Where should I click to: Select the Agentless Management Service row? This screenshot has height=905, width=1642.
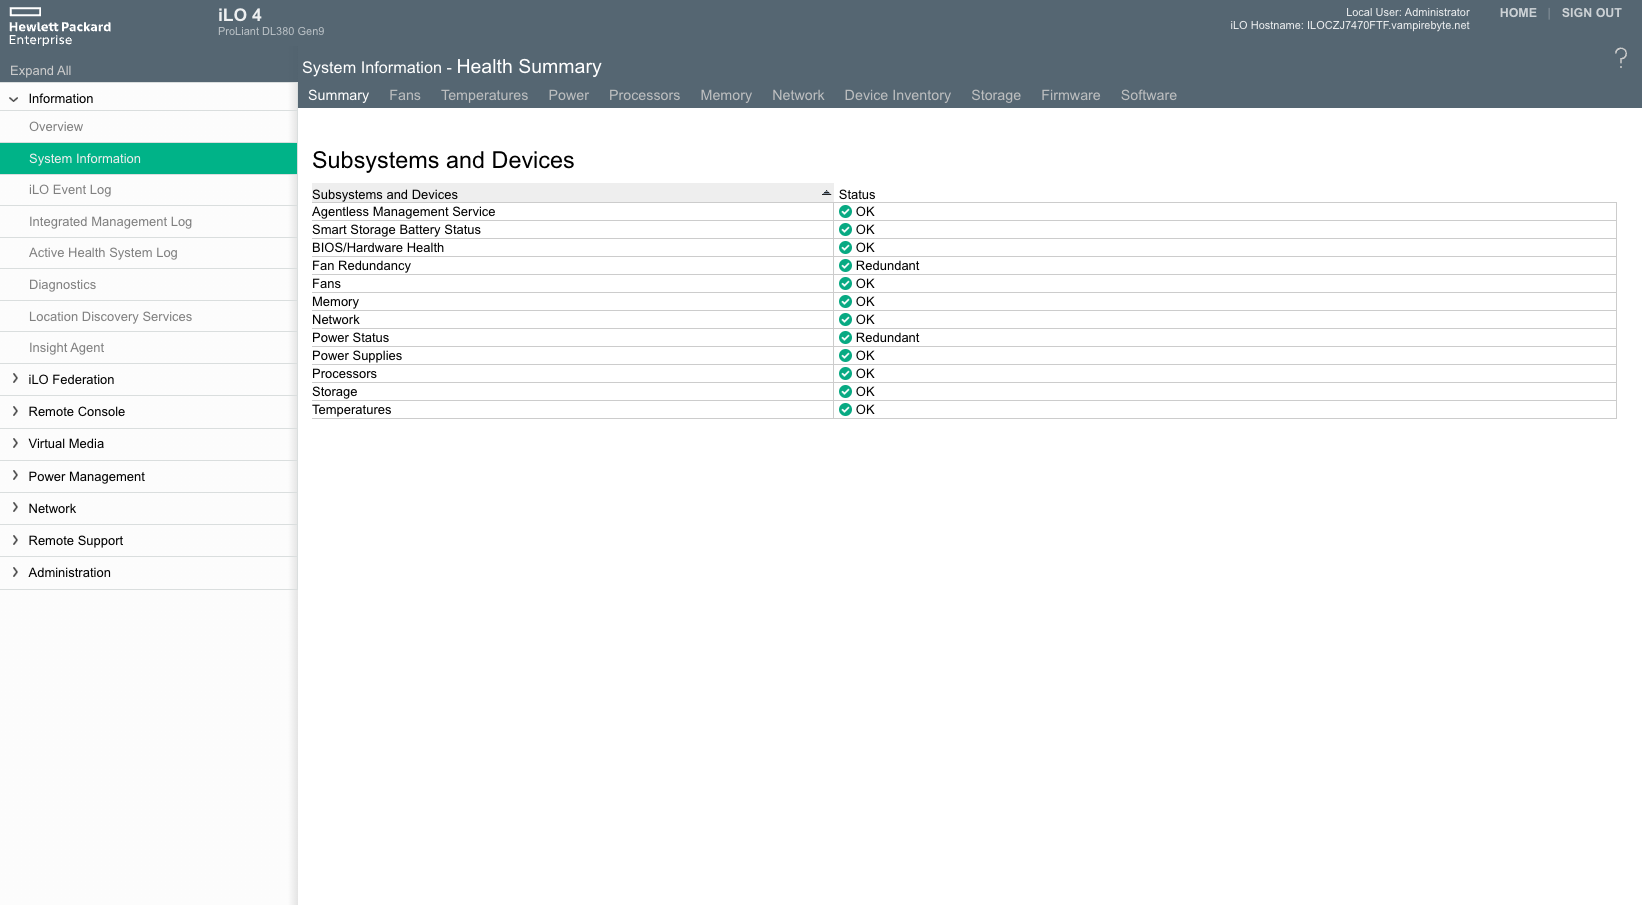tap(964, 212)
